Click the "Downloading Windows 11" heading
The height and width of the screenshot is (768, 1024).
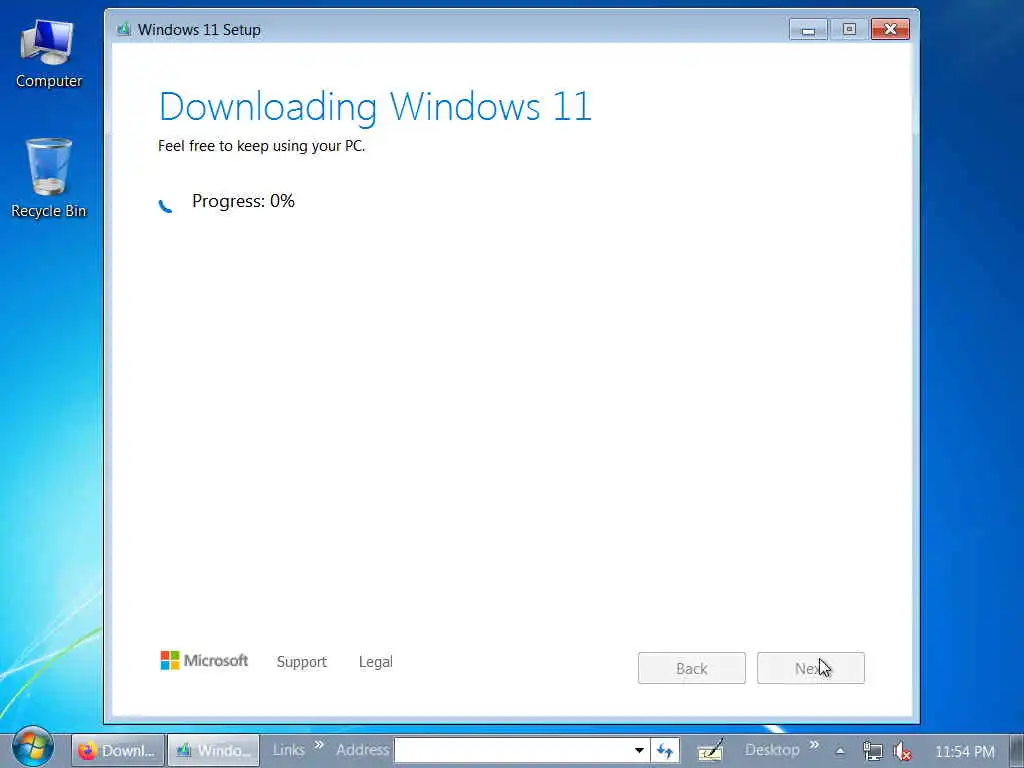[375, 106]
